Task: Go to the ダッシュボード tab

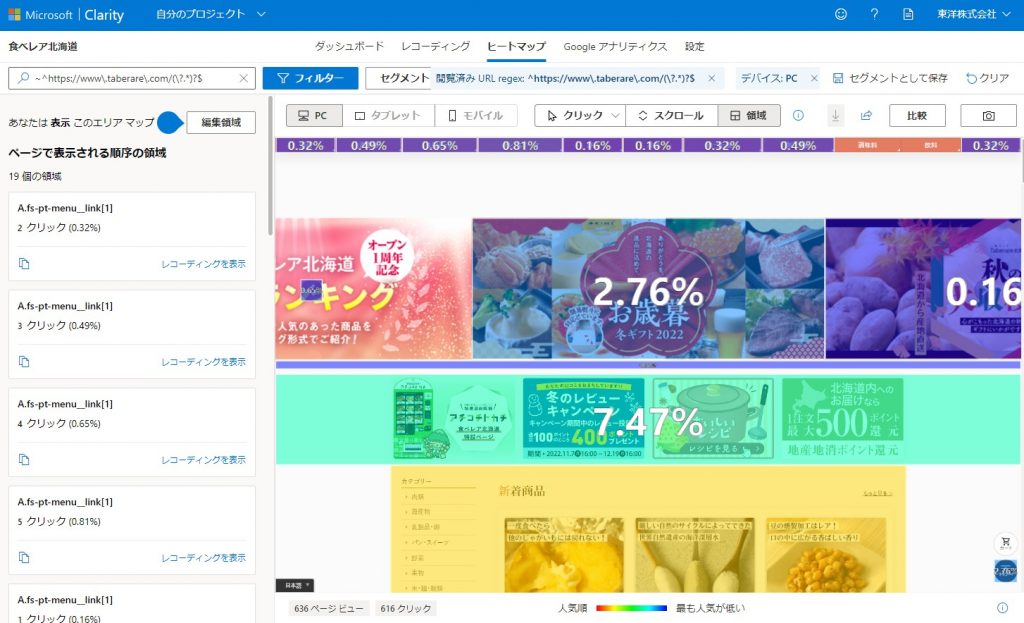Action: click(x=349, y=46)
